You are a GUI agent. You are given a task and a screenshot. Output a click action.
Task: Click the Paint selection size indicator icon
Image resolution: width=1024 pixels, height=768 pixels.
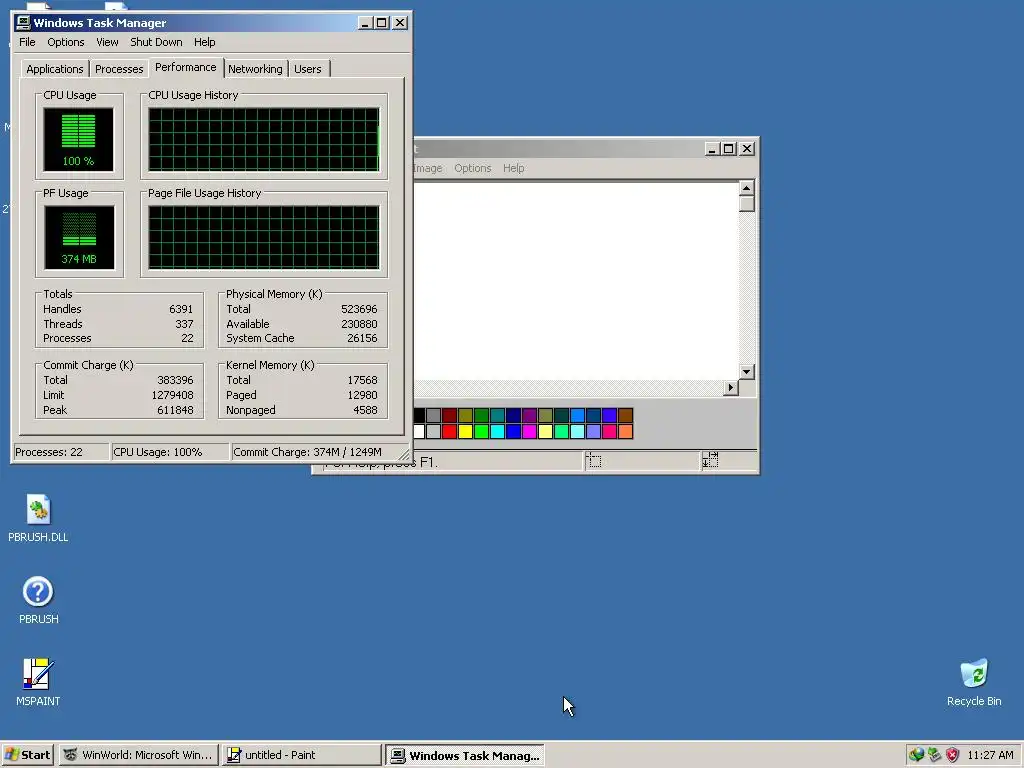tap(711, 460)
